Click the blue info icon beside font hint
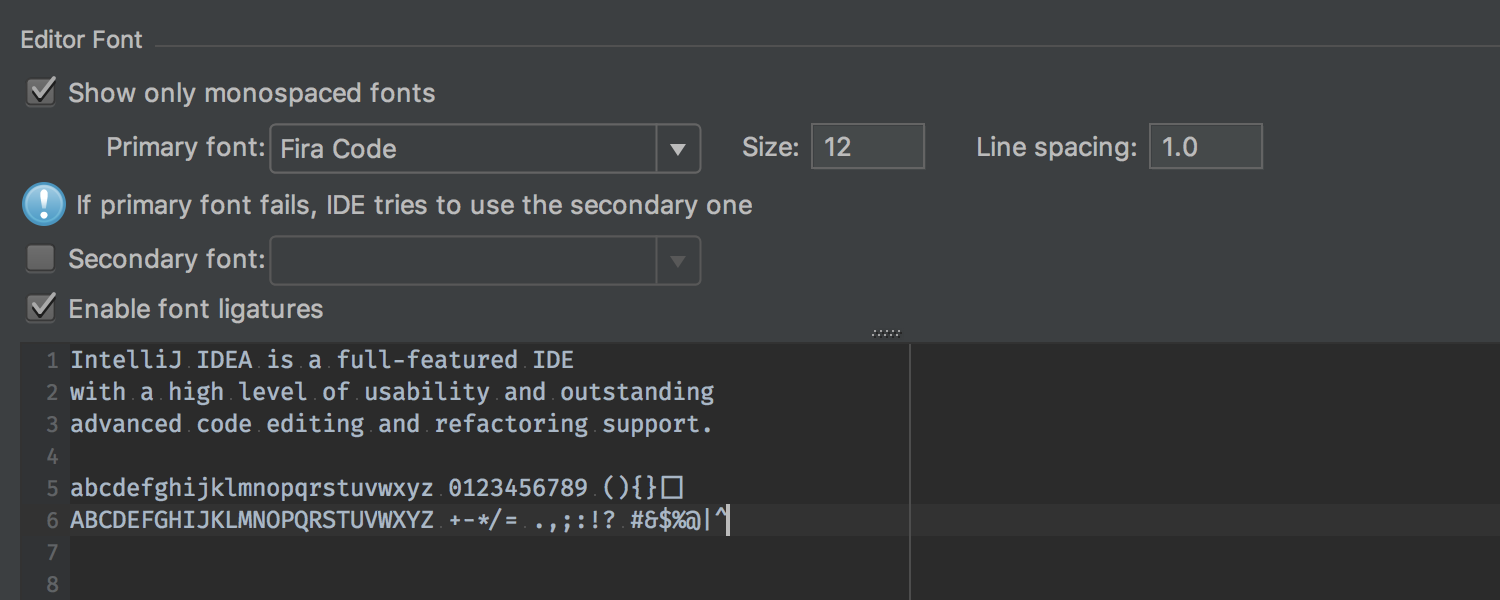 [43, 205]
